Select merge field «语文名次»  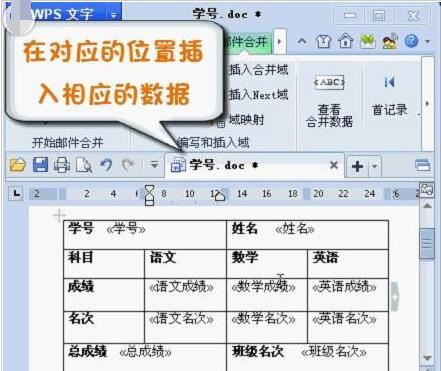181,319
